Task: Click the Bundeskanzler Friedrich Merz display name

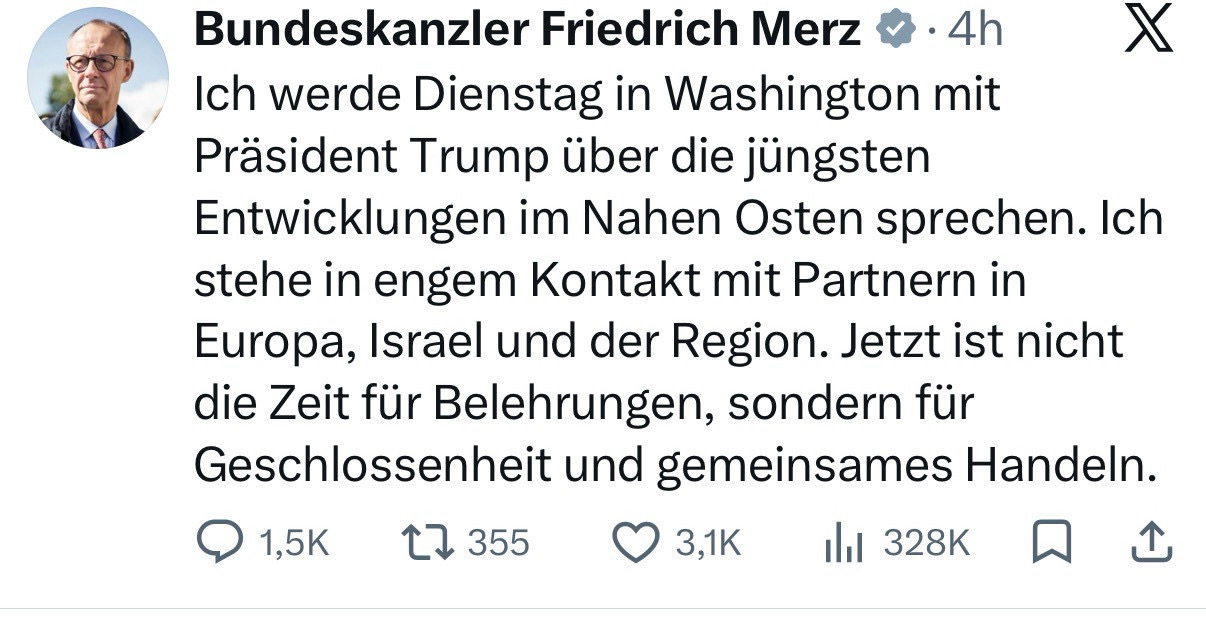Action: [527, 31]
